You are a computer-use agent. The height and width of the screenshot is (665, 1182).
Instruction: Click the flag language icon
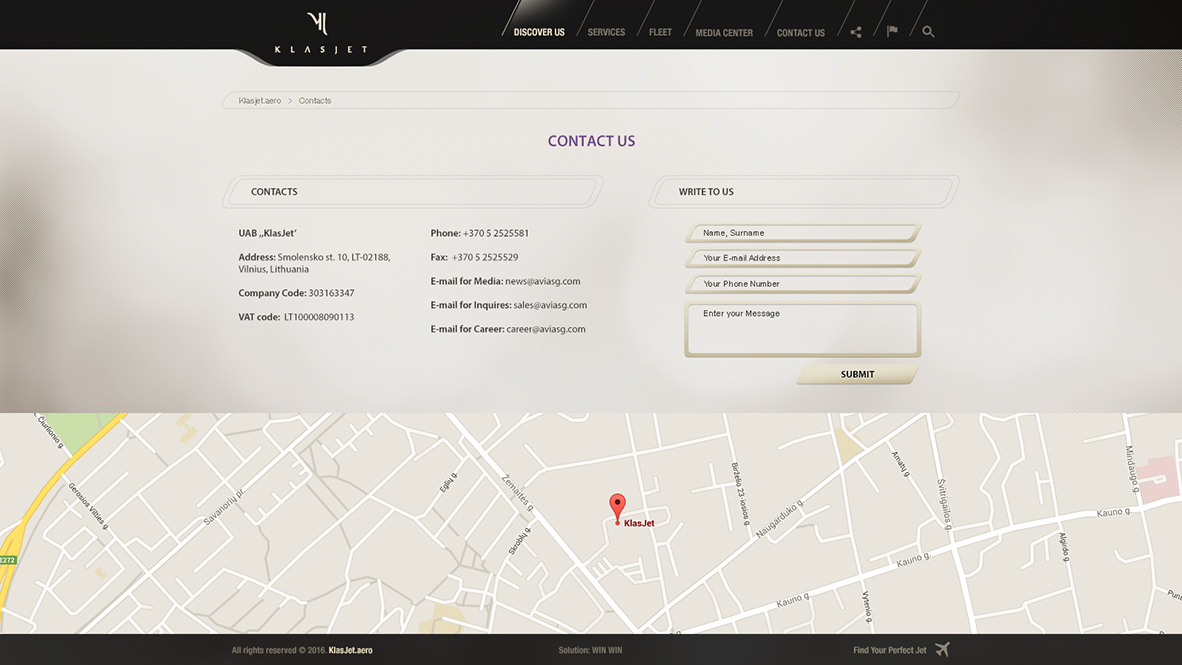click(892, 31)
